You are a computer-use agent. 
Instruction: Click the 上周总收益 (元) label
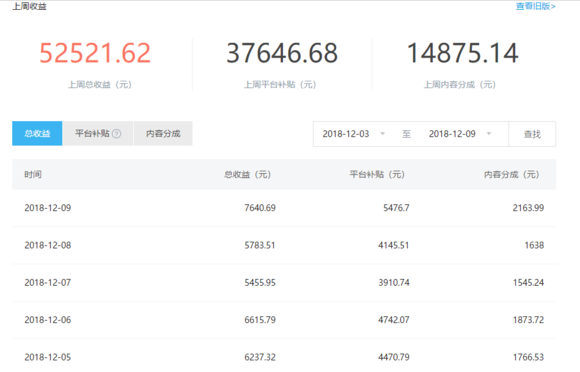(100, 85)
